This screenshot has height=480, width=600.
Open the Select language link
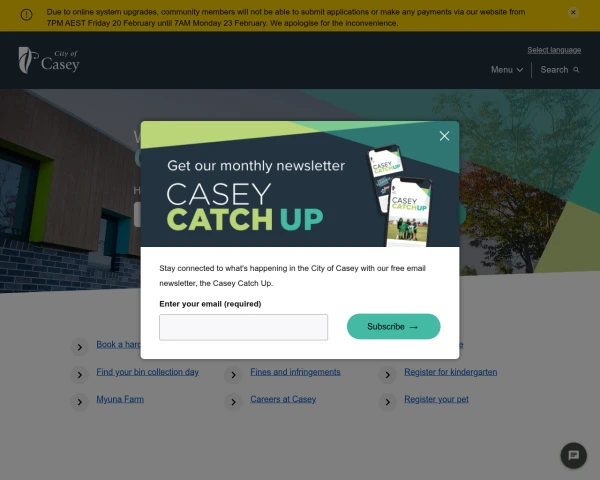pyautogui.click(x=554, y=50)
